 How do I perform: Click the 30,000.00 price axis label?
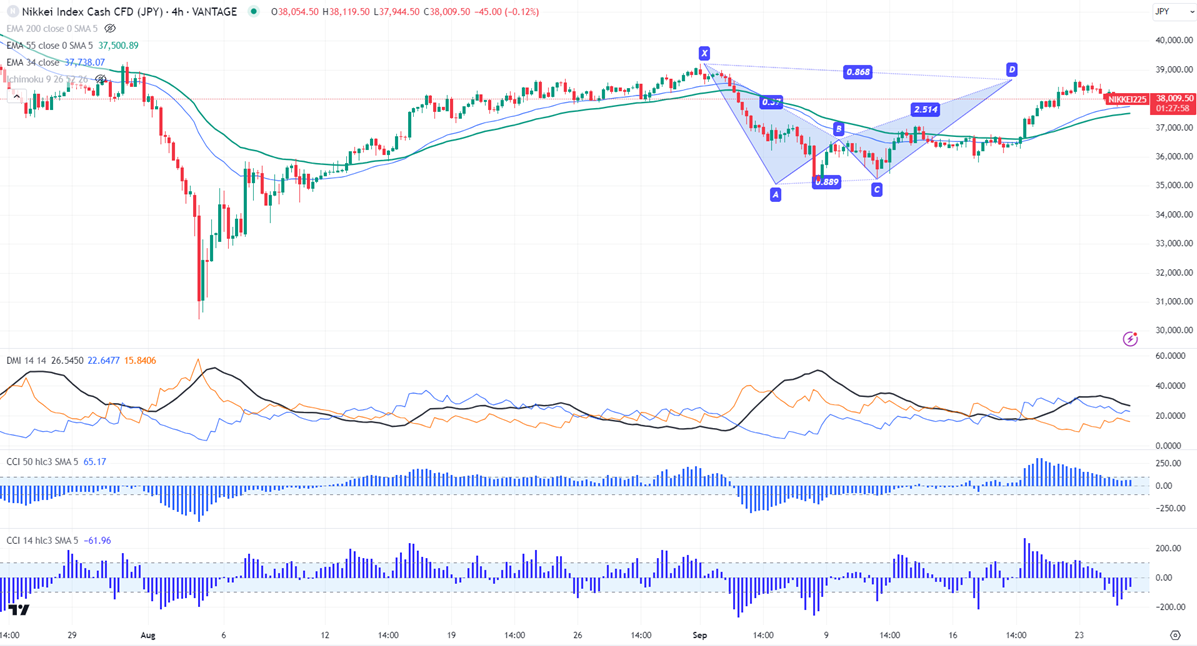click(1174, 331)
